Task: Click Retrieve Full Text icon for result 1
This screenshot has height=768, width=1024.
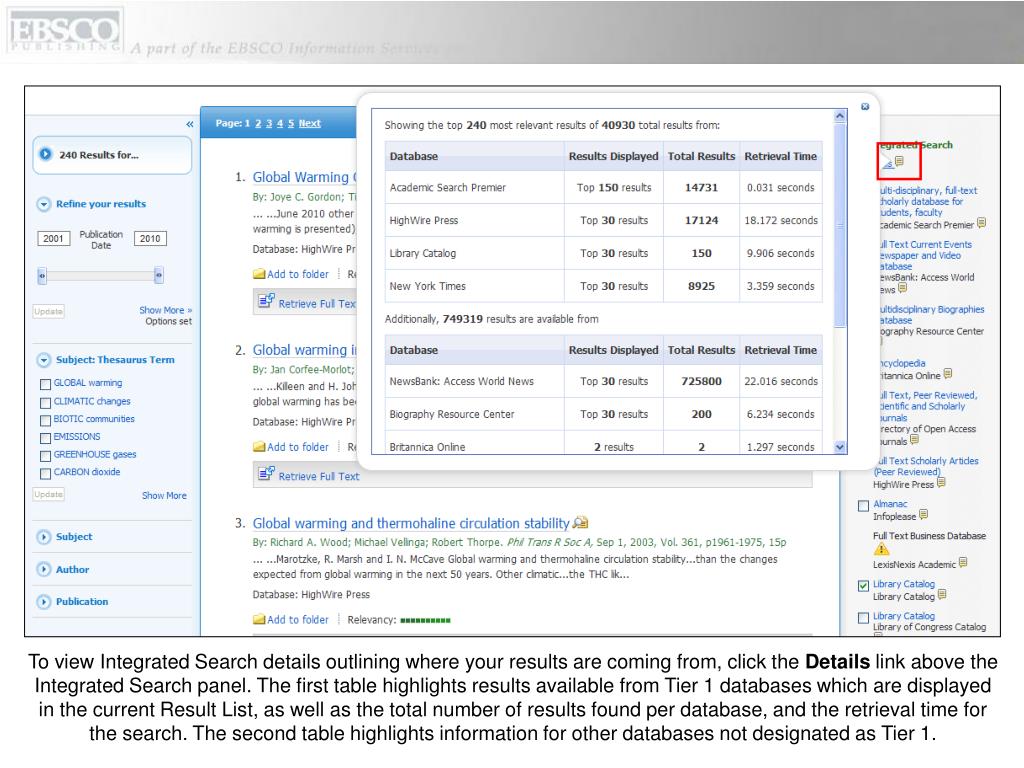Action: [x=266, y=301]
